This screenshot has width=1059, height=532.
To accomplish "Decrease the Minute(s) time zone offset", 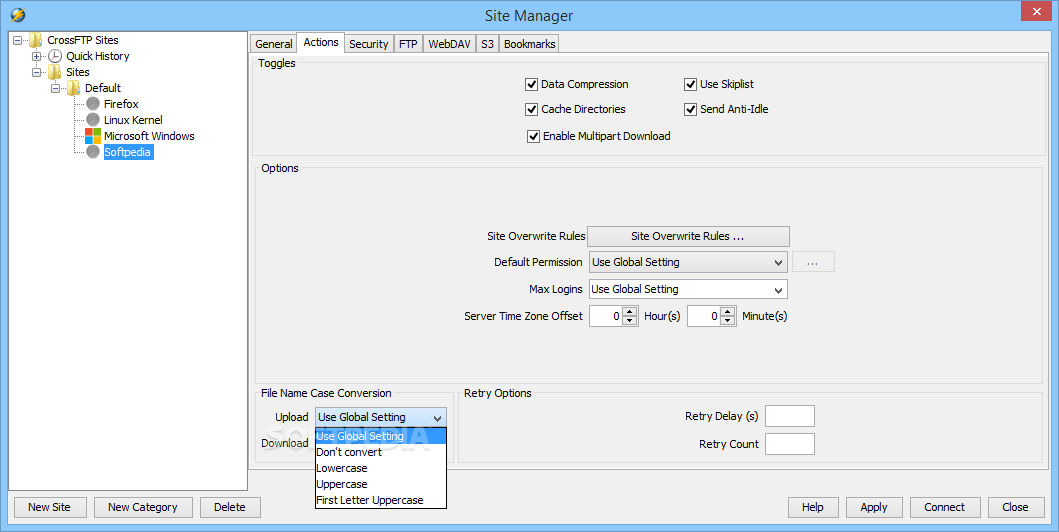I will (x=728, y=321).
